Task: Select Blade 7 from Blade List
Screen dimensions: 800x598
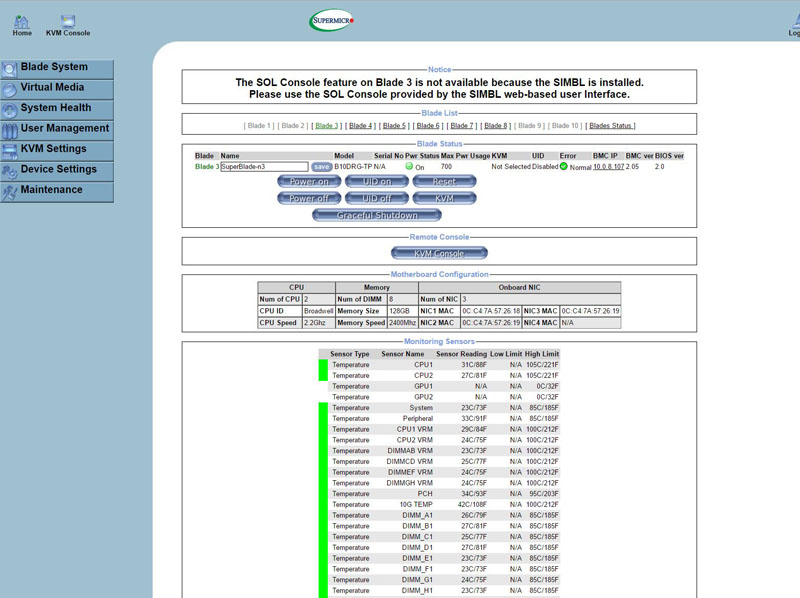Action: [x=461, y=126]
